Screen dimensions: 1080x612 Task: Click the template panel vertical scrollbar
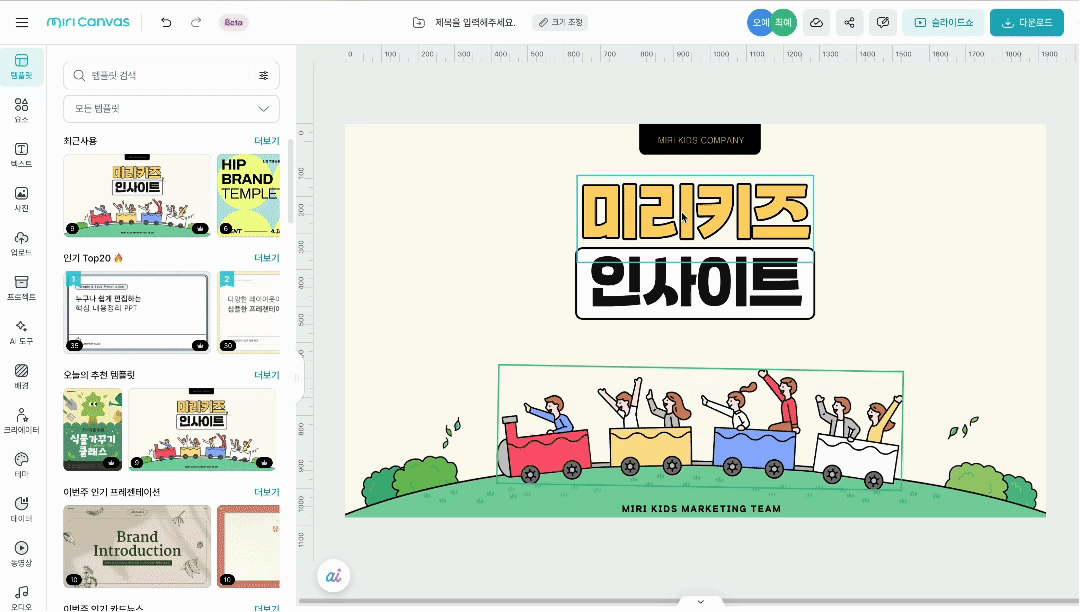point(291,182)
